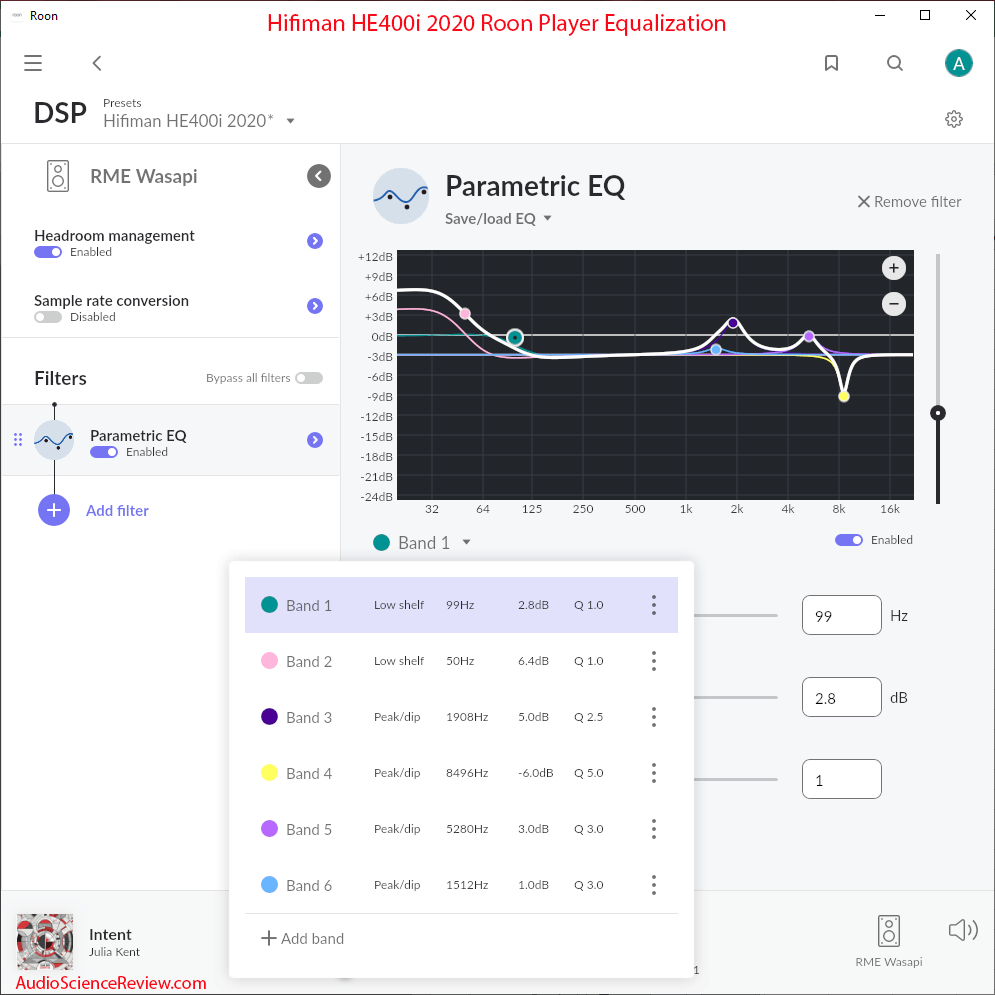
Task: Select Band 2 Low shelf 50Hz
Action: click(461, 661)
